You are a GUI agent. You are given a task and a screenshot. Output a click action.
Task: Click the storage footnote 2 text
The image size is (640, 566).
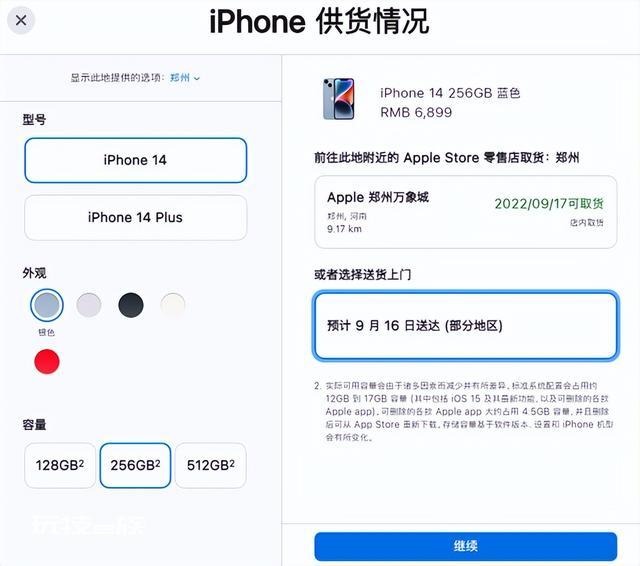pos(464,411)
